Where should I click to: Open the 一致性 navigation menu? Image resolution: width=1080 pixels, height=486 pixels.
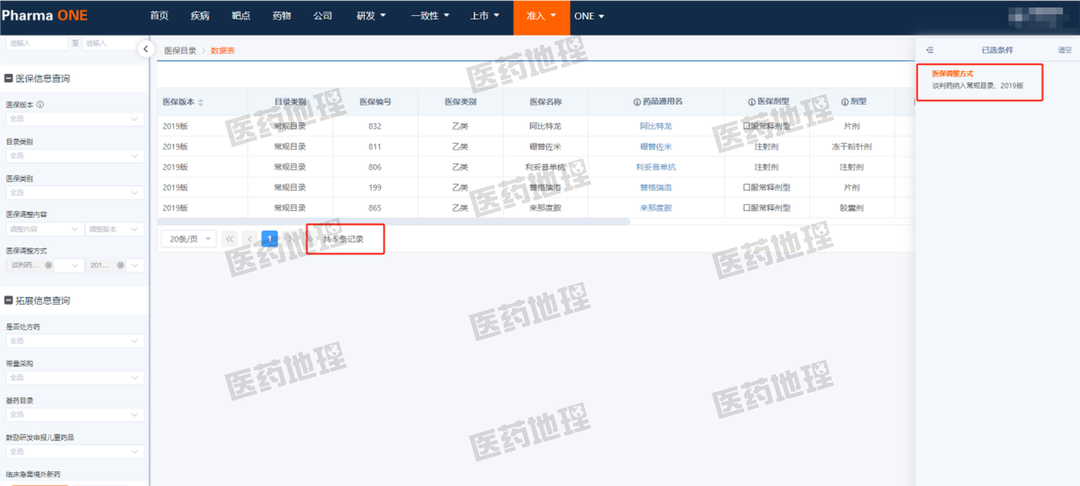point(430,16)
